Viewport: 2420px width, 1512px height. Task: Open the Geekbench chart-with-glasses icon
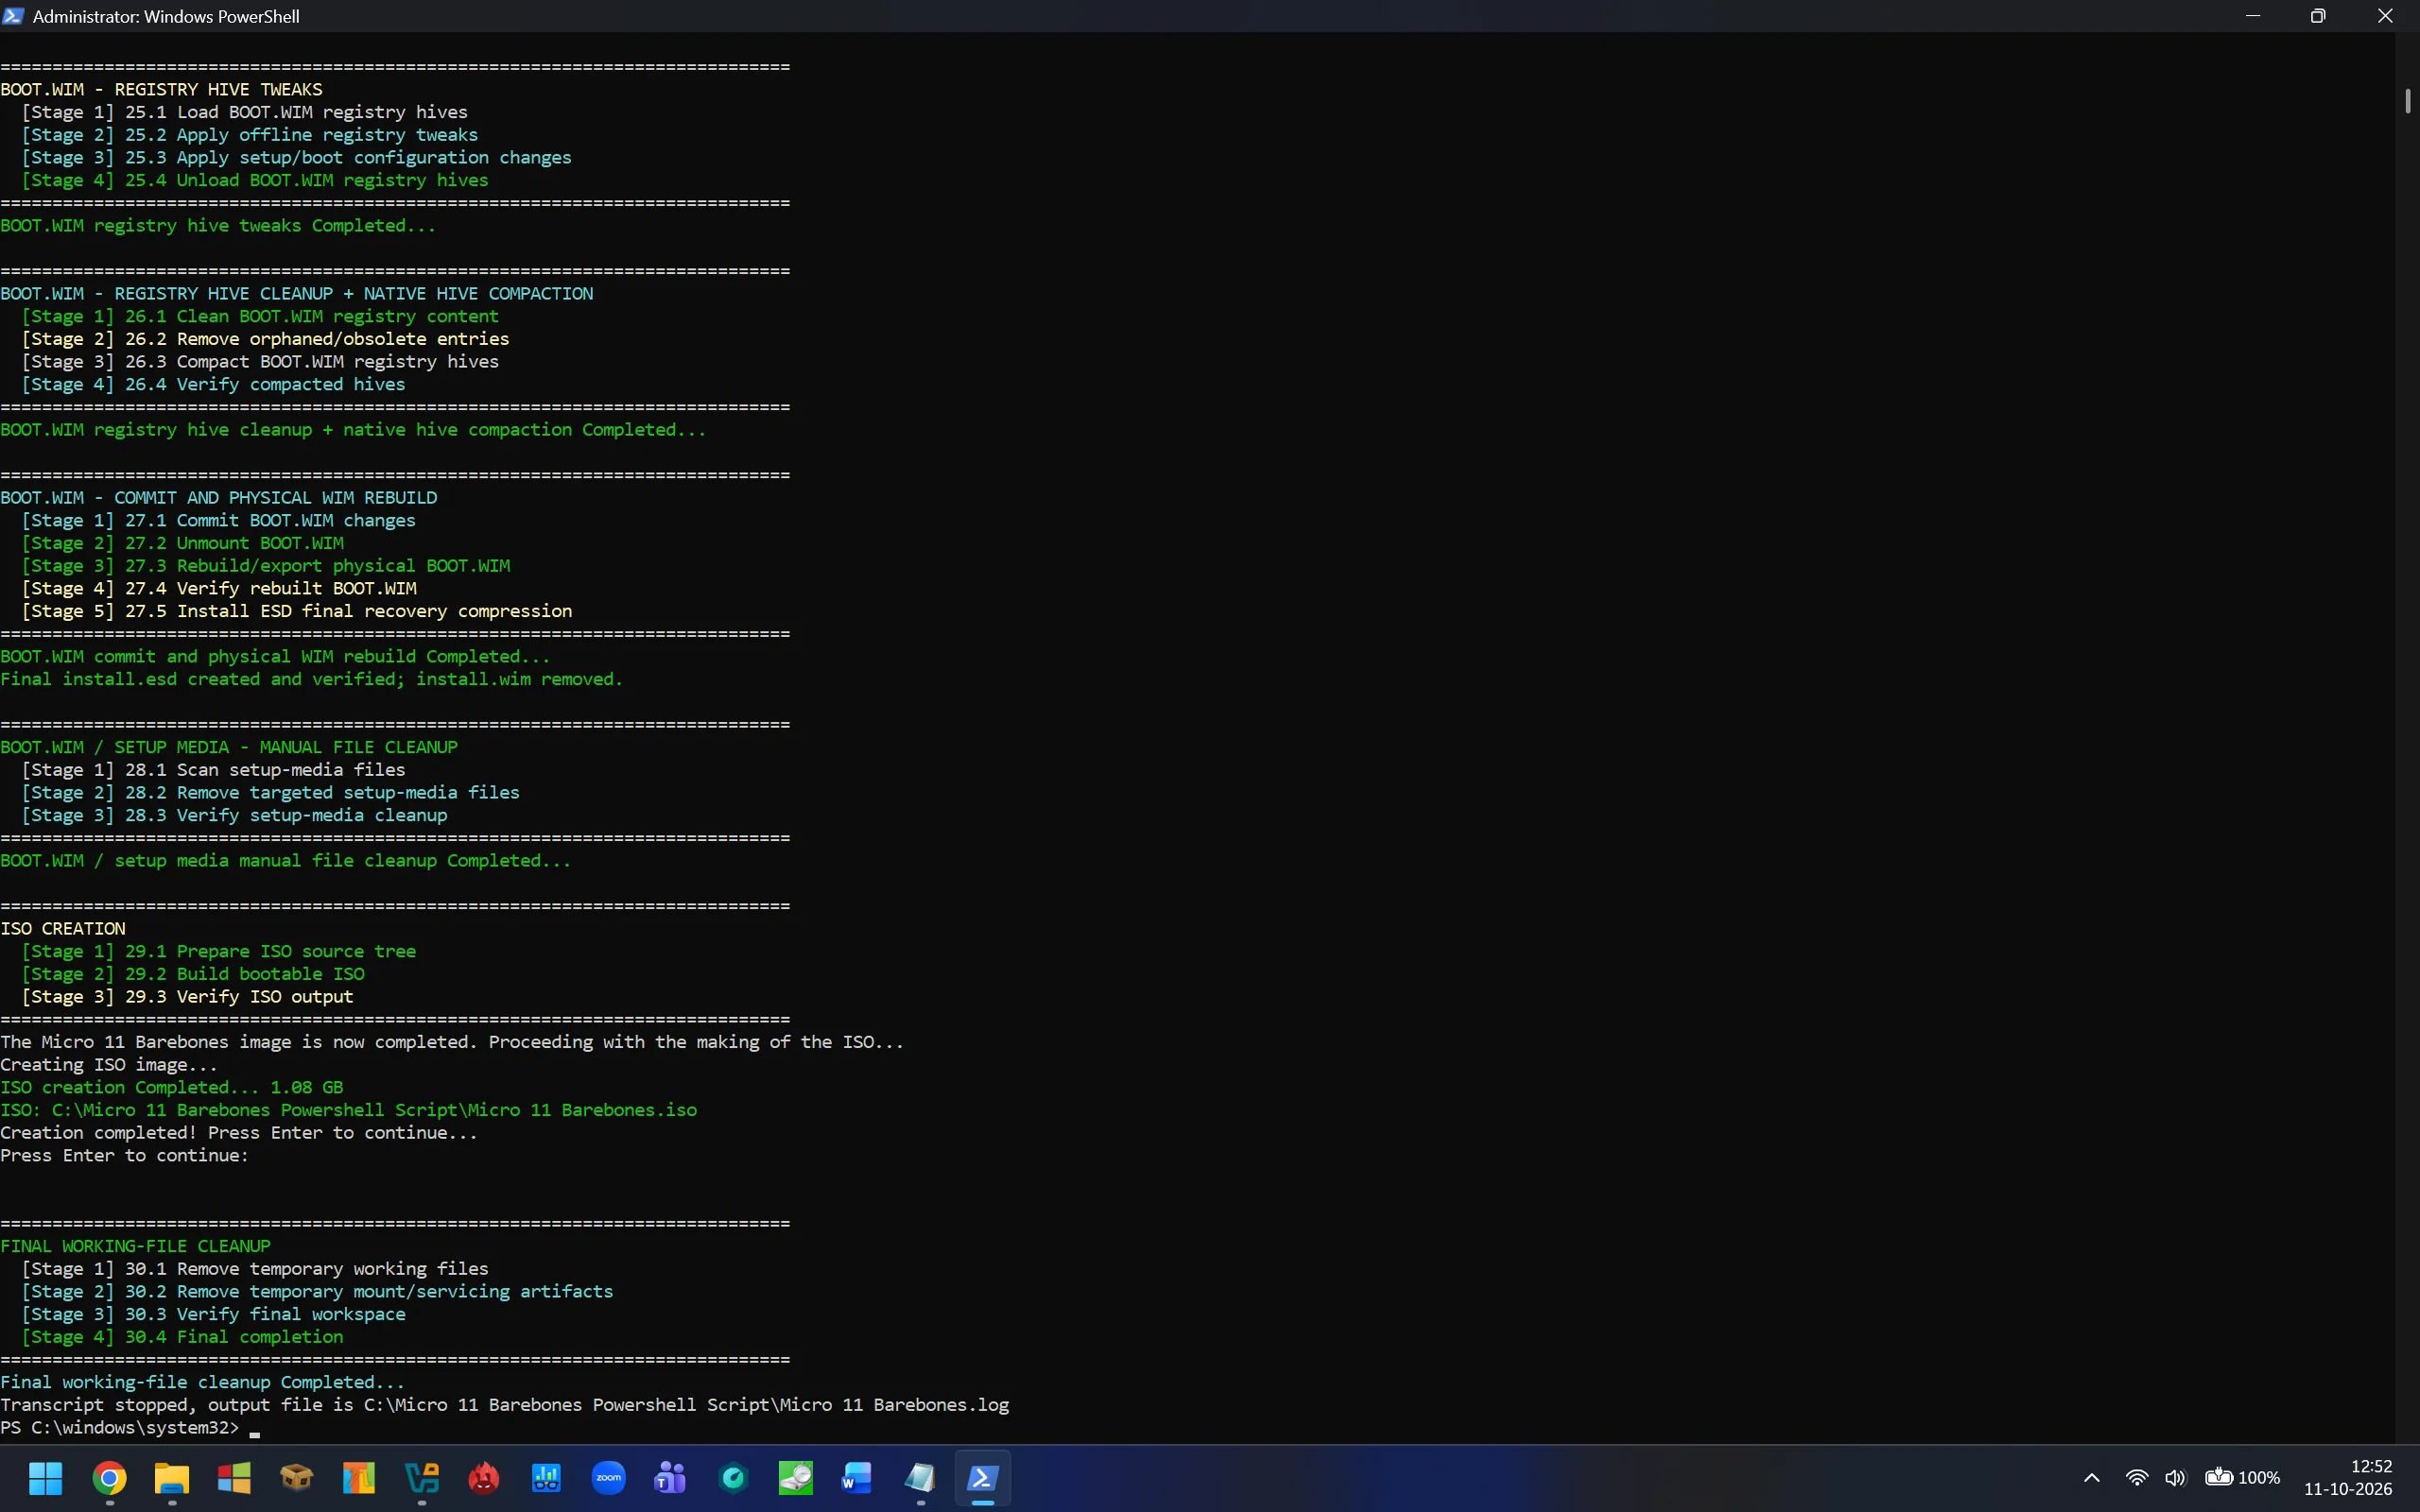pyautogui.click(x=546, y=1477)
